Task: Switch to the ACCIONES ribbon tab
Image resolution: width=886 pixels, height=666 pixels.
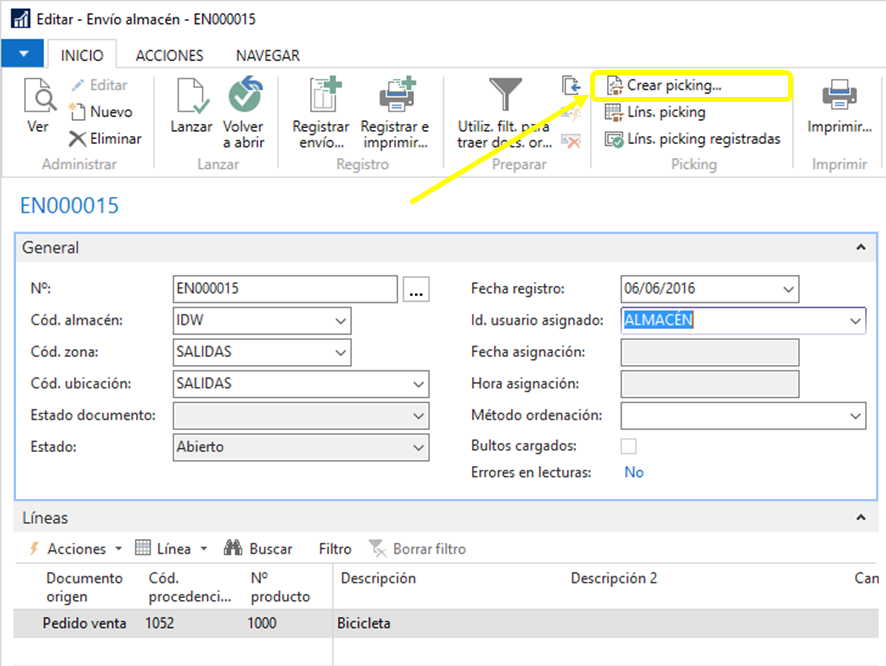Action: pos(170,55)
